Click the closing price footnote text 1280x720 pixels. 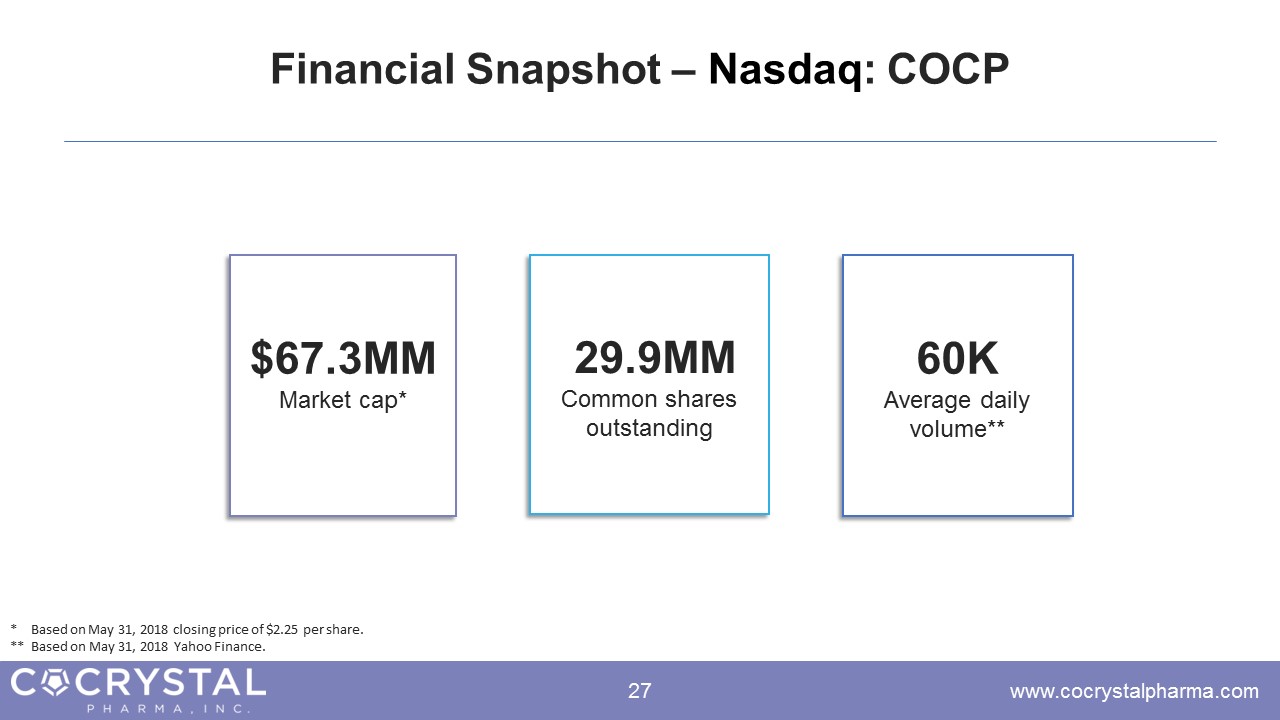tap(197, 630)
